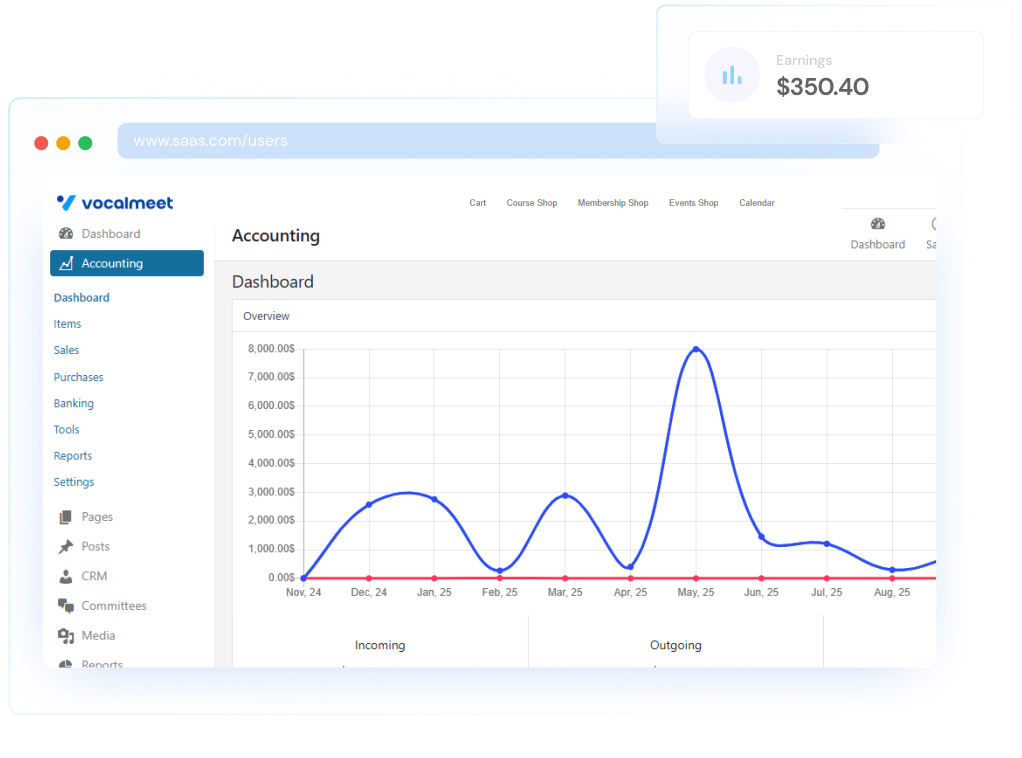Click the CRM person icon

click(66, 577)
